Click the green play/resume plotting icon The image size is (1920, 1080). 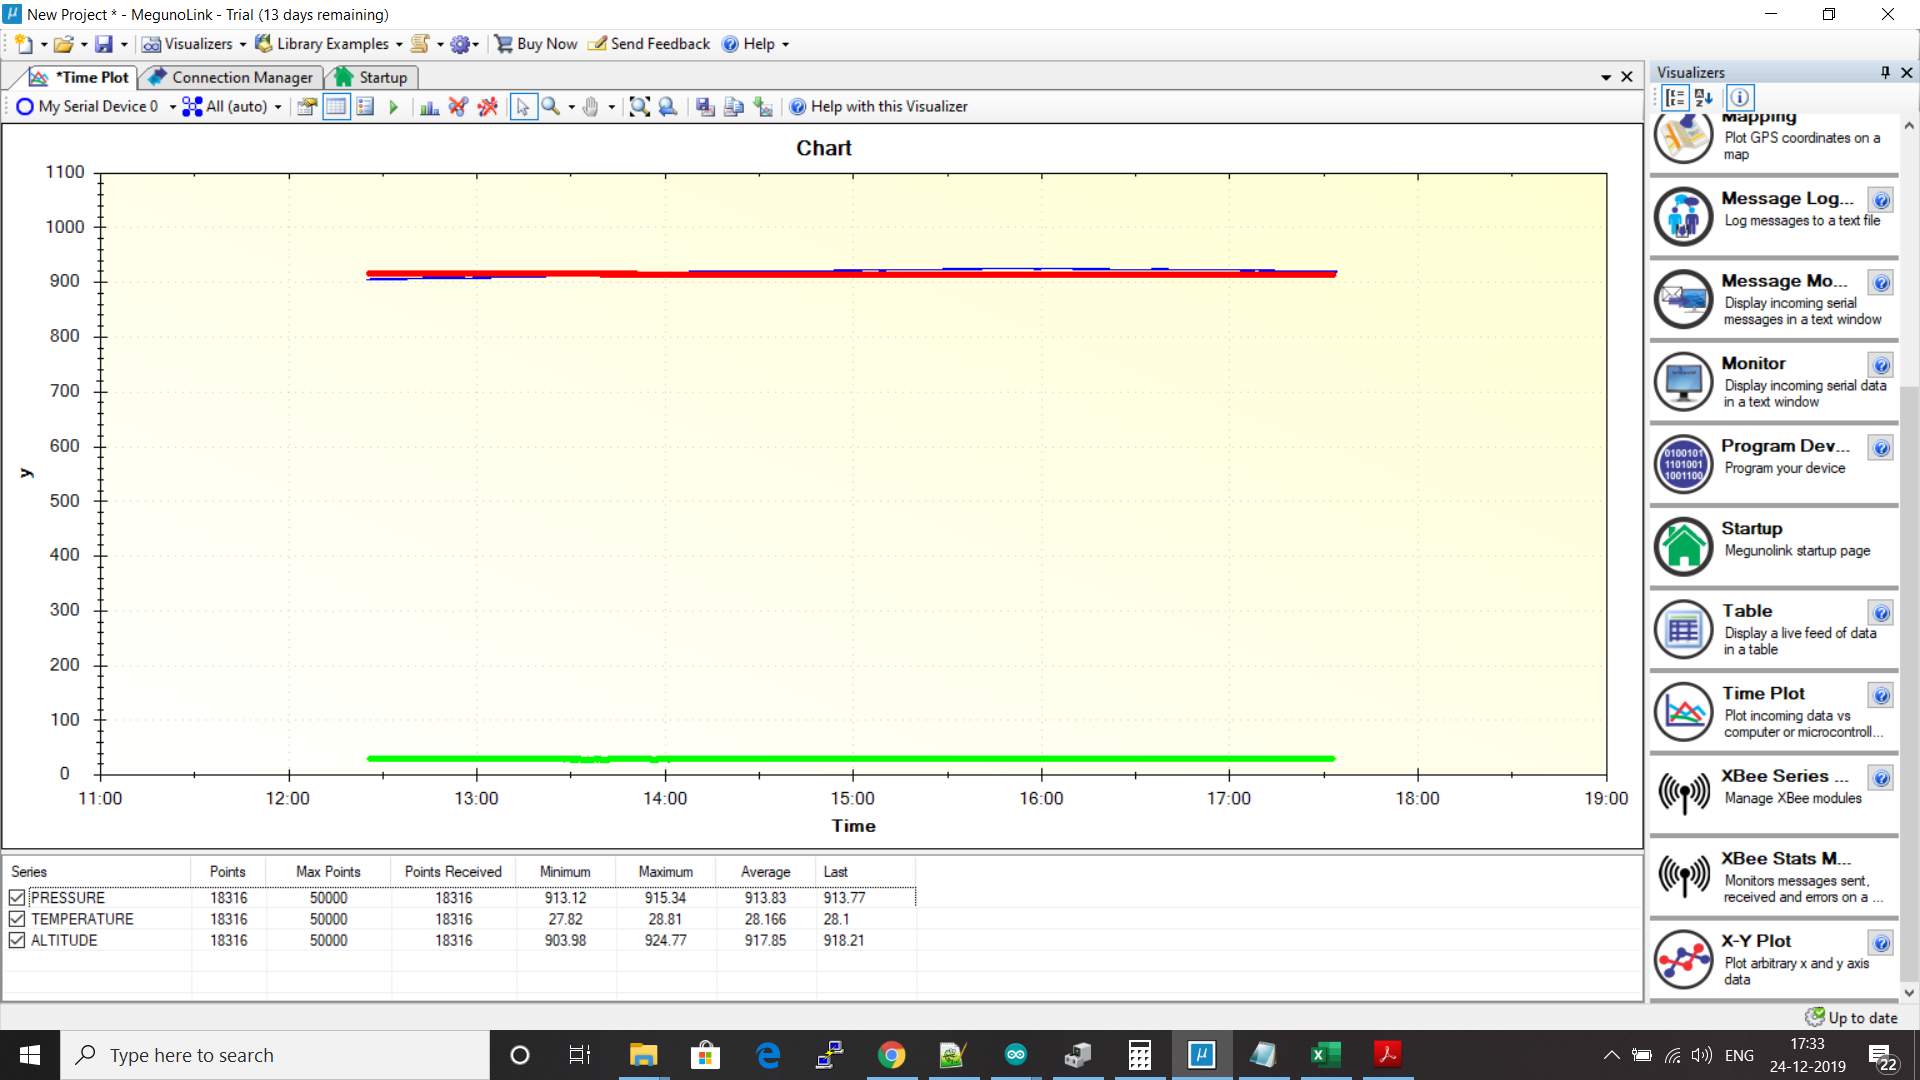(x=393, y=107)
